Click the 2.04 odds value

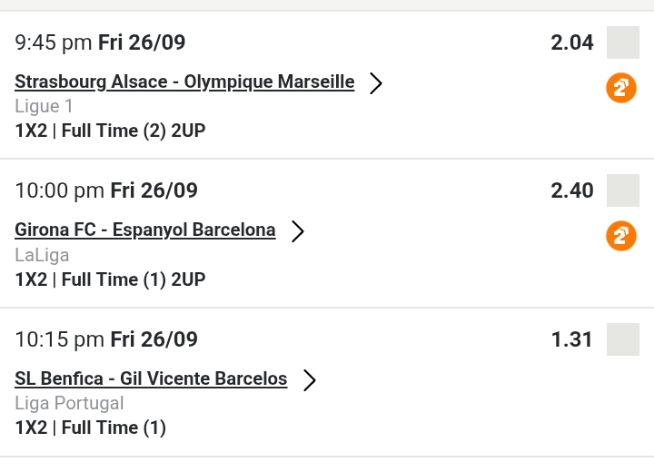(572, 43)
